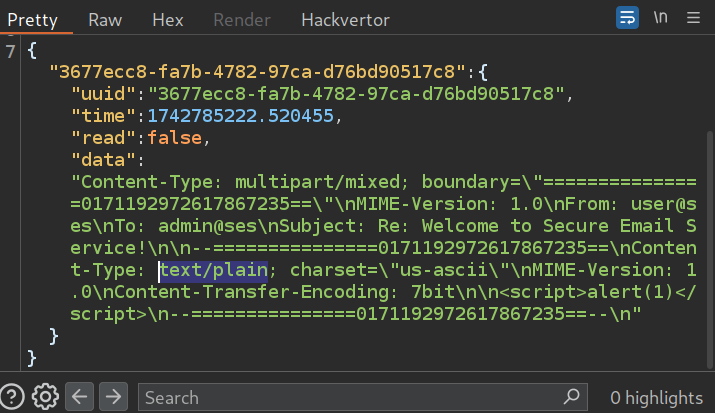The height and width of the screenshot is (413, 715).
Task: Toggle the \n non-printable characters button
Action: click(661, 18)
